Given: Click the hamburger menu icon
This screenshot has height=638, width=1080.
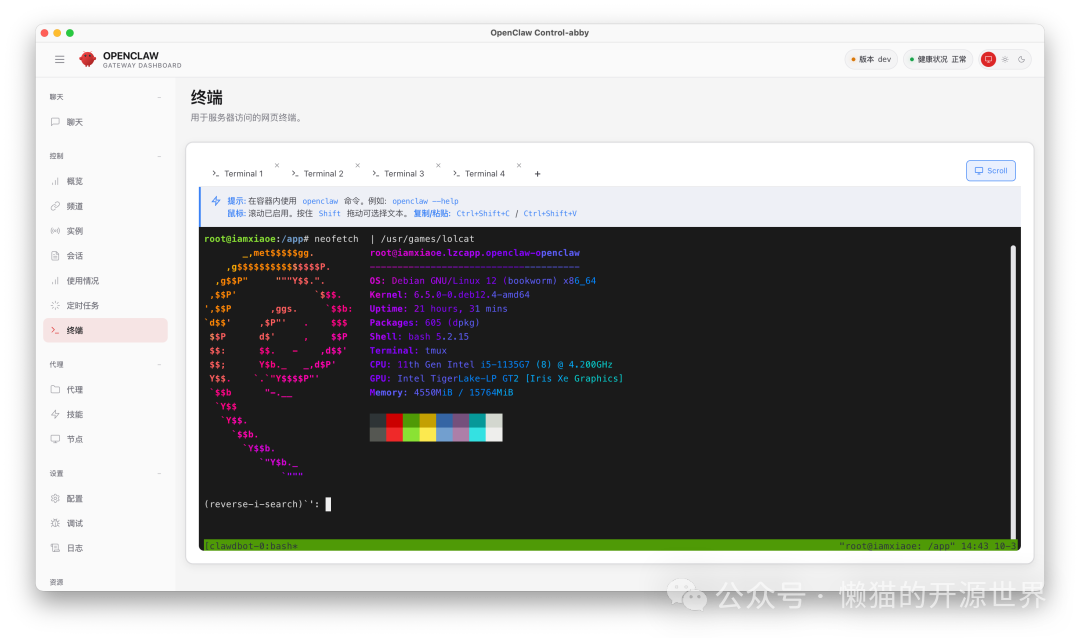Looking at the screenshot, I should click(60, 60).
